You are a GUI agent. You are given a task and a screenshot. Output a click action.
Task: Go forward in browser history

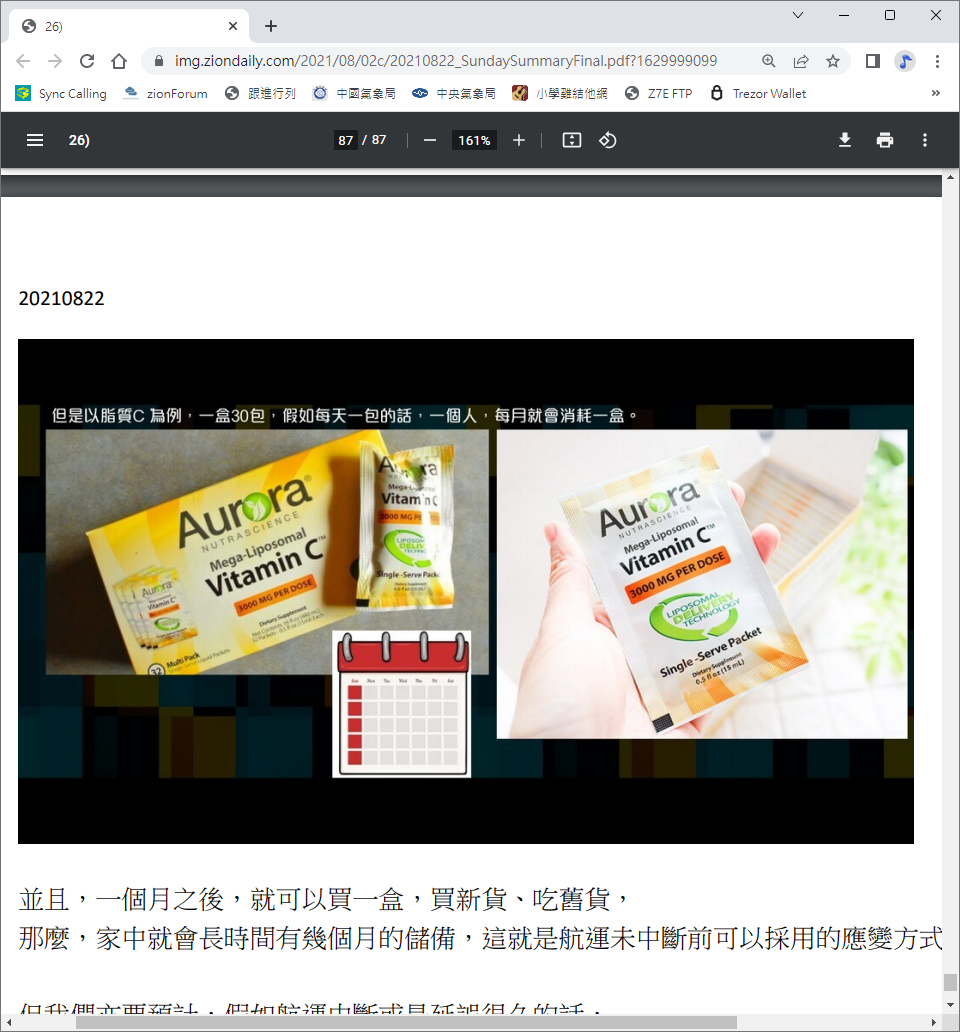55,61
